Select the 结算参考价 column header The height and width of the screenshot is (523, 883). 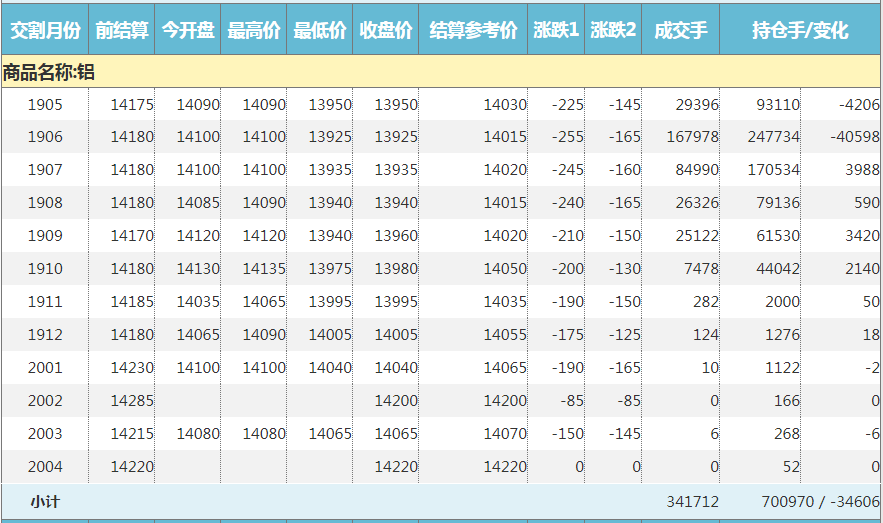tap(473, 31)
